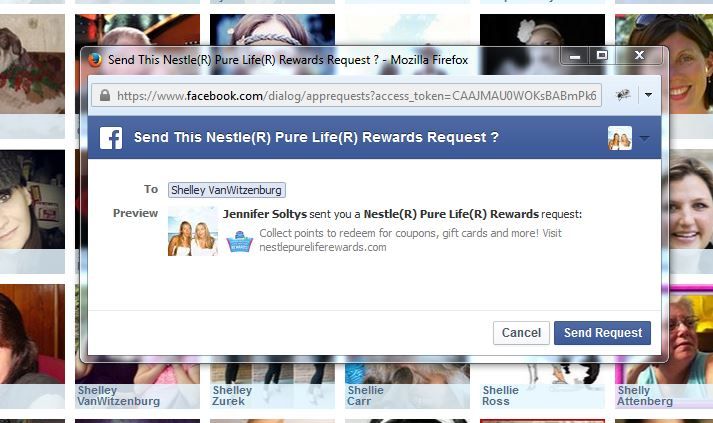
Task: Click the Firefox logo in title bar
Action: coord(95,59)
